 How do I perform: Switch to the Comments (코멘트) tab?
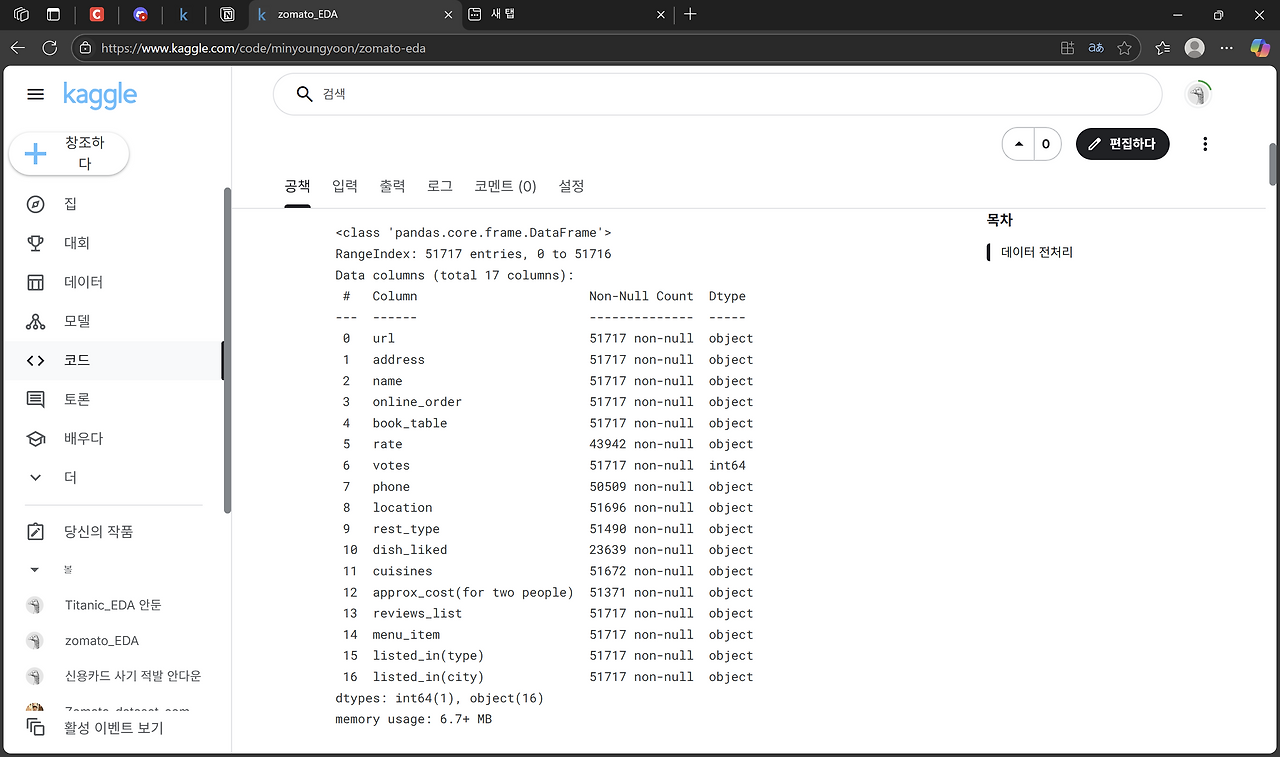[505, 186]
